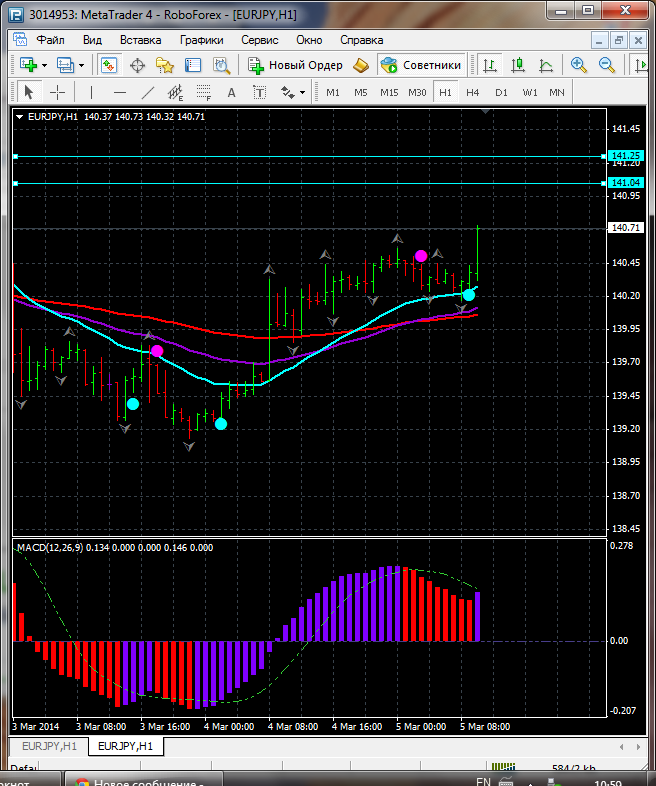Select the text tool A
The height and width of the screenshot is (786, 656).
[232, 92]
